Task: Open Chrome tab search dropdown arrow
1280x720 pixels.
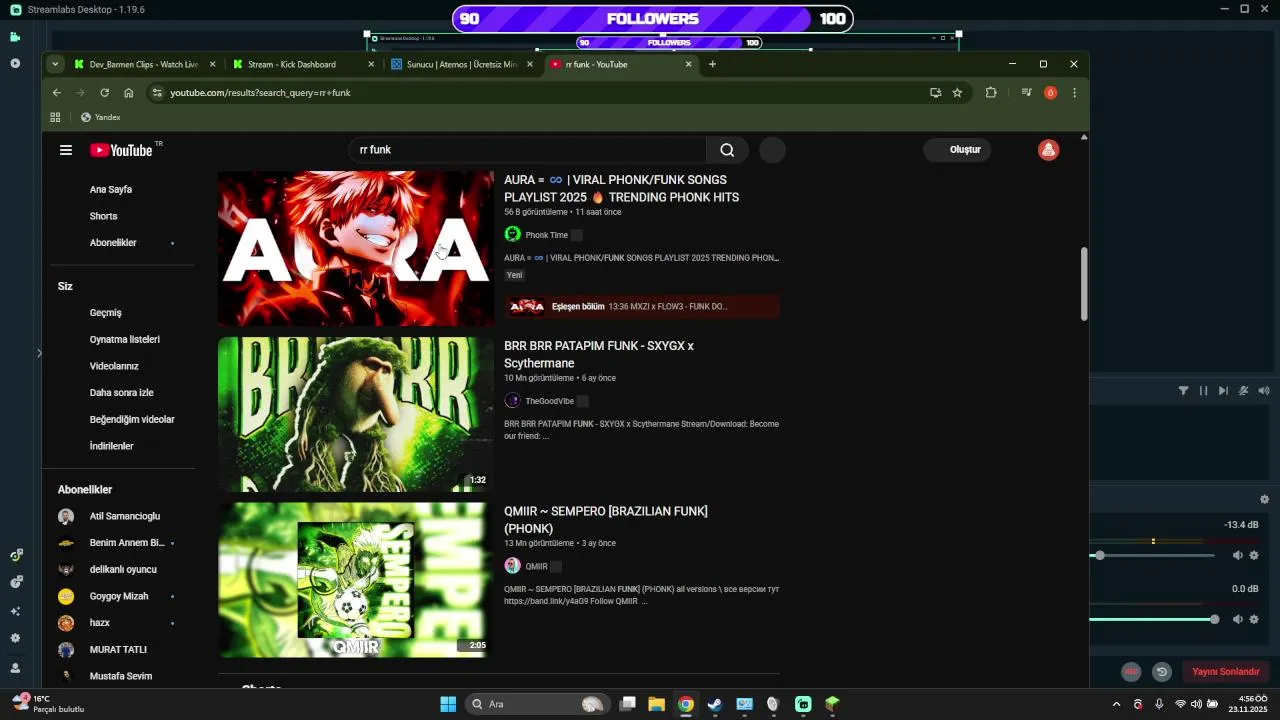Action: tap(55, 64)
